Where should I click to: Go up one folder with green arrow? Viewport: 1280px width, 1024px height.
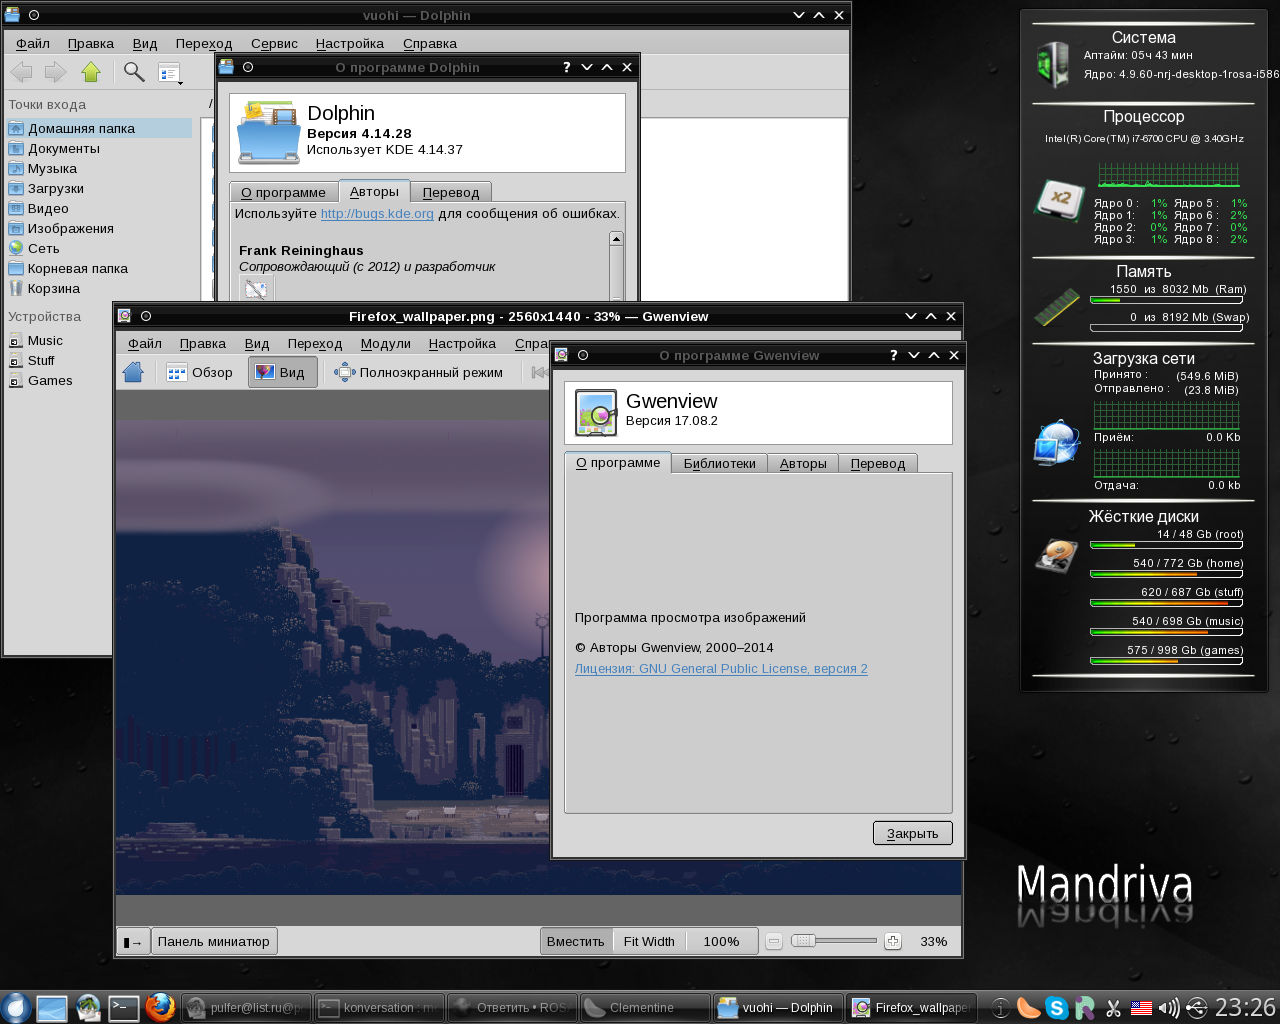coord(91,72)
